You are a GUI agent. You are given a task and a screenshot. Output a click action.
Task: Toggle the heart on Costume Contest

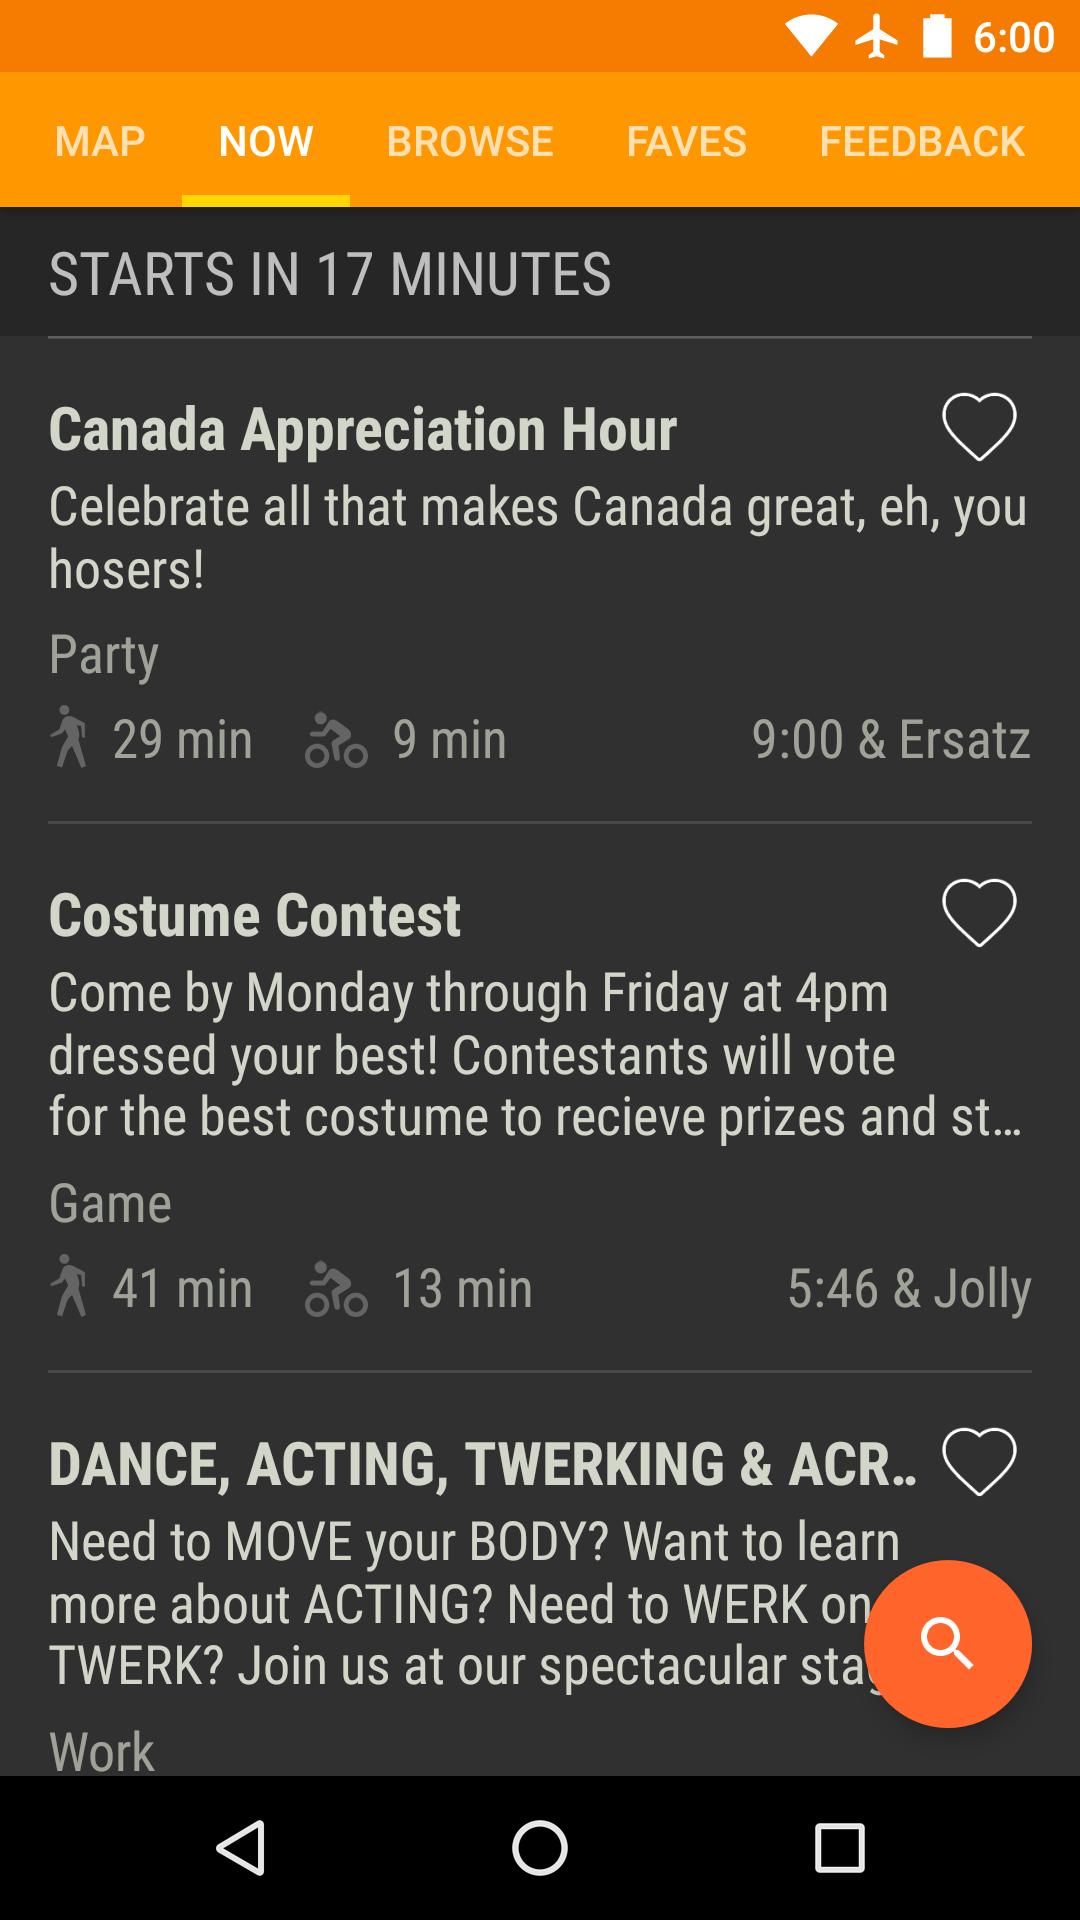[x=979, y=913]
